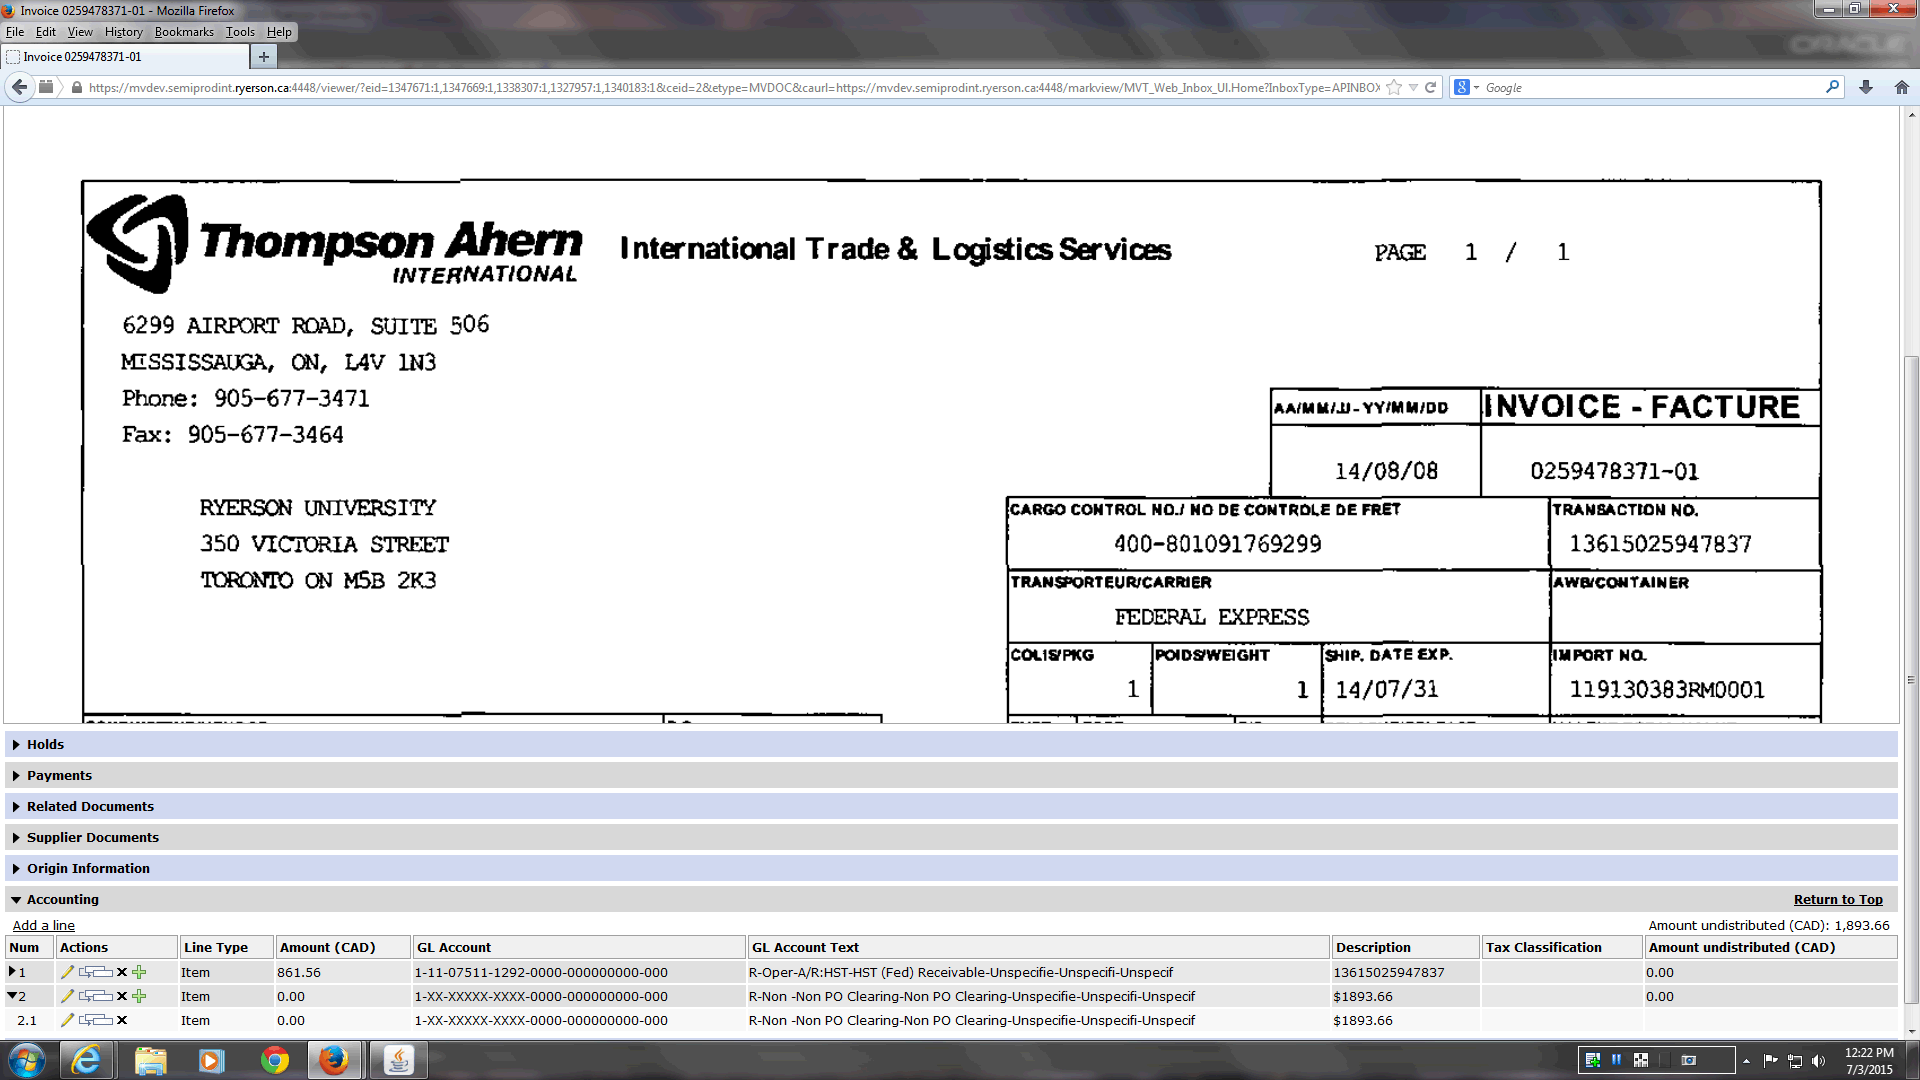Collapse accounting line 2 sub-lines

pyautogui.click(x=12, y=995)
